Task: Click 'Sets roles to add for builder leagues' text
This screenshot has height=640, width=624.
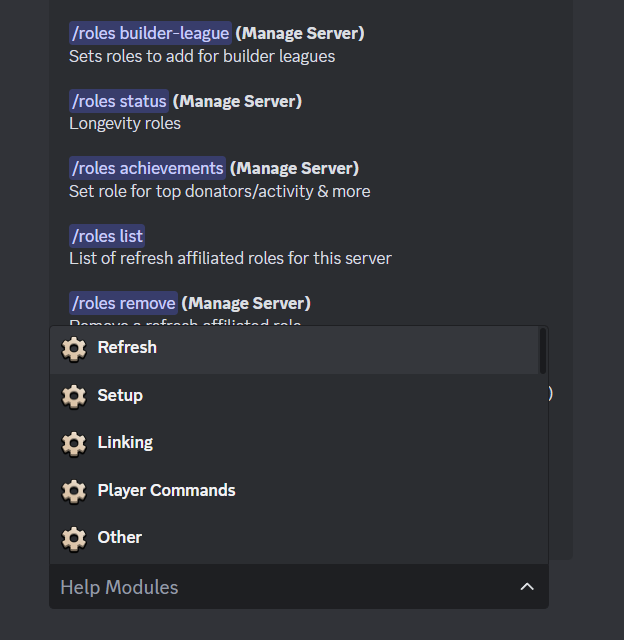Action: tap(202, 56)
